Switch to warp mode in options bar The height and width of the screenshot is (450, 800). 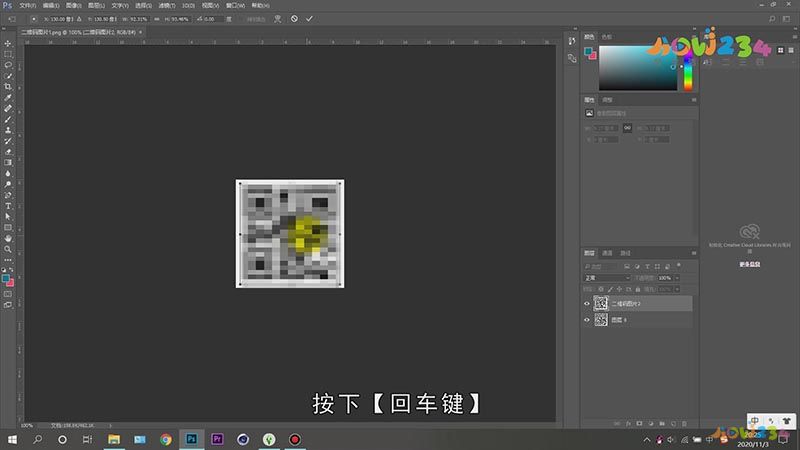pyautogui.click(x=278, y=19)
